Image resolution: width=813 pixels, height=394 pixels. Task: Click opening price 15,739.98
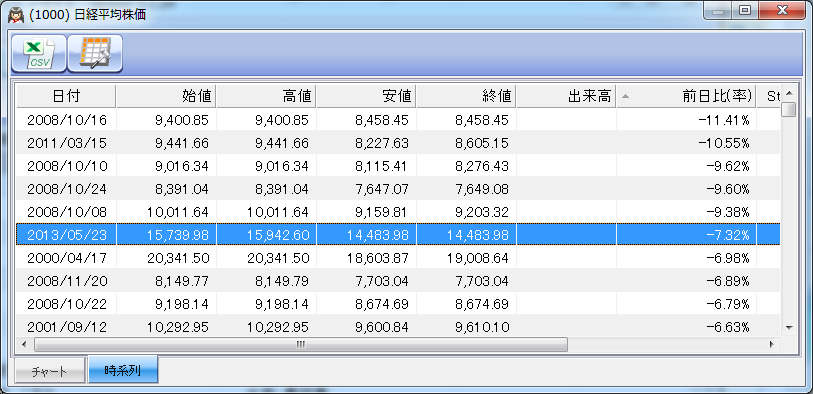[x=177, y=235]
